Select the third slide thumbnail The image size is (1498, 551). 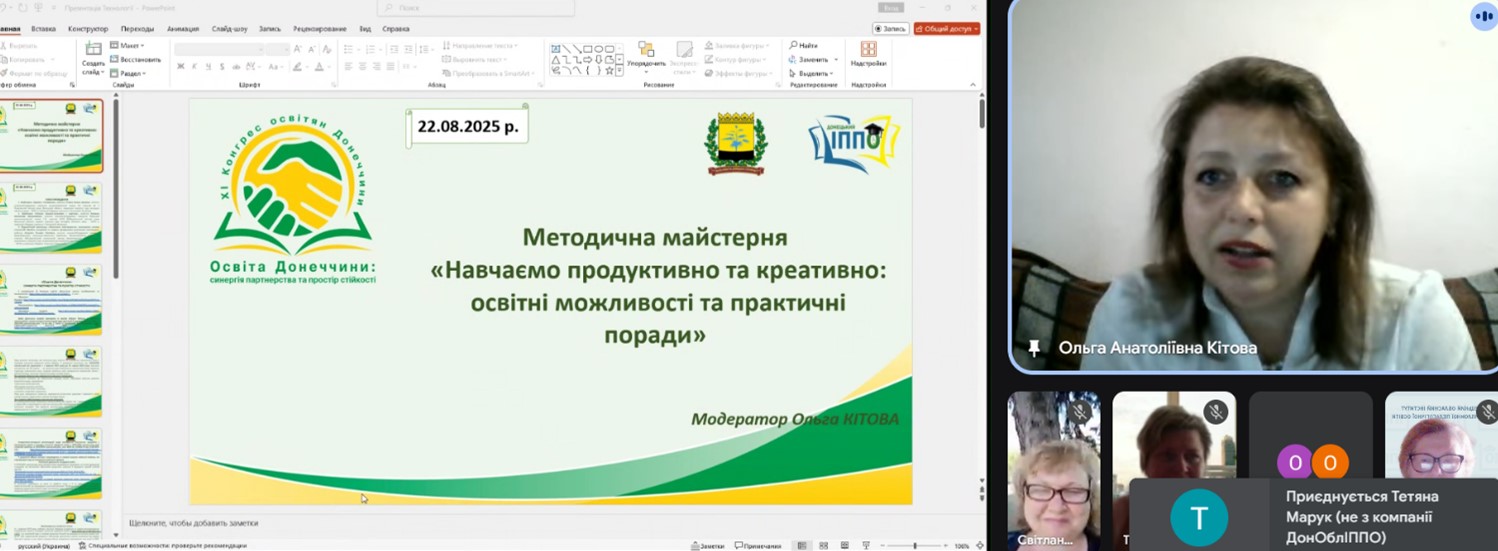pos(52,300)
